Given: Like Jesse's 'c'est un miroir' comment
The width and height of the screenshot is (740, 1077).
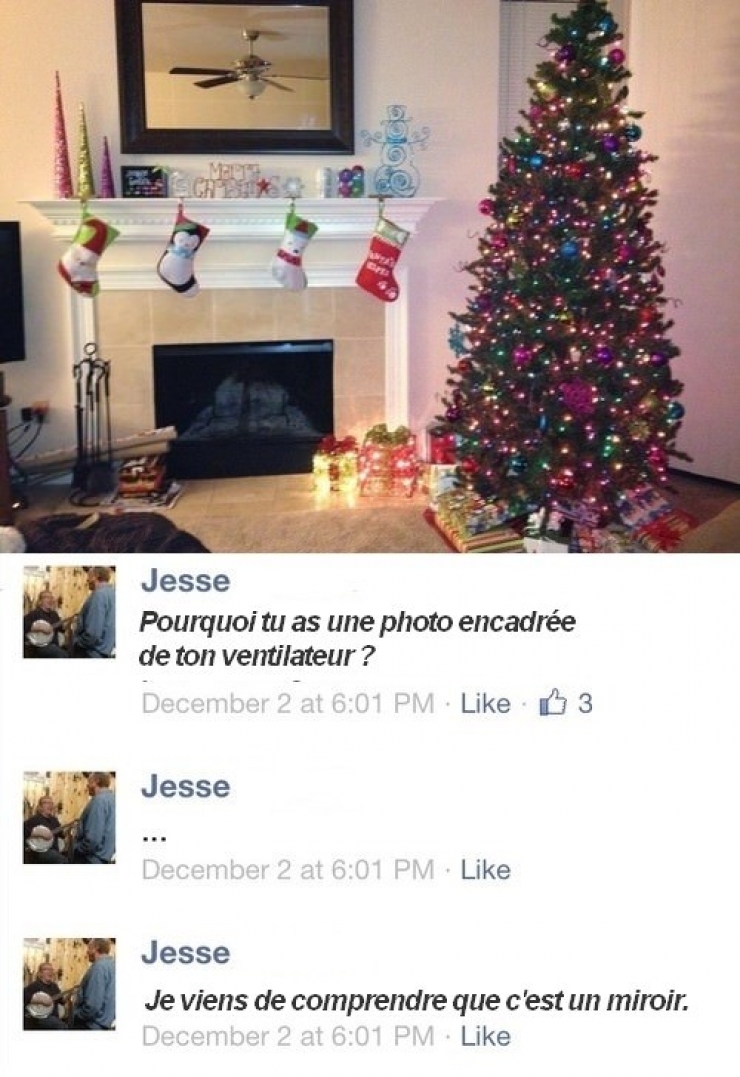Looking at the screenshot, I should 485,1036.
